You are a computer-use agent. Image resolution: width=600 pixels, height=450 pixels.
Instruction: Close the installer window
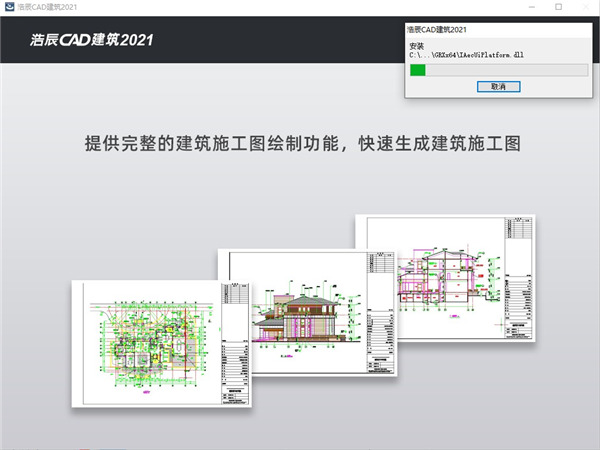pyautogui.click(x=586, y=7)
